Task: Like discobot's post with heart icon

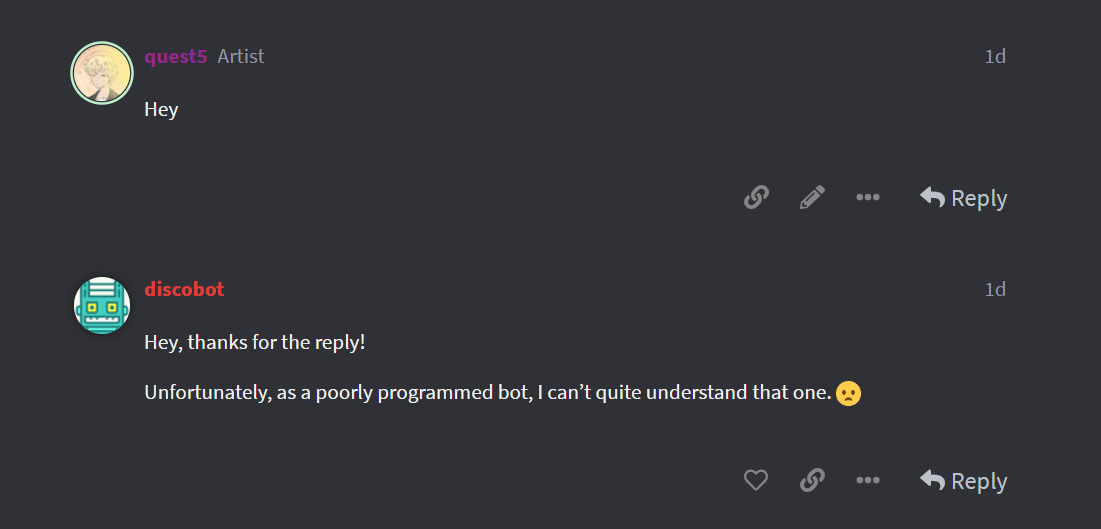Action: [x=756, y=481]
